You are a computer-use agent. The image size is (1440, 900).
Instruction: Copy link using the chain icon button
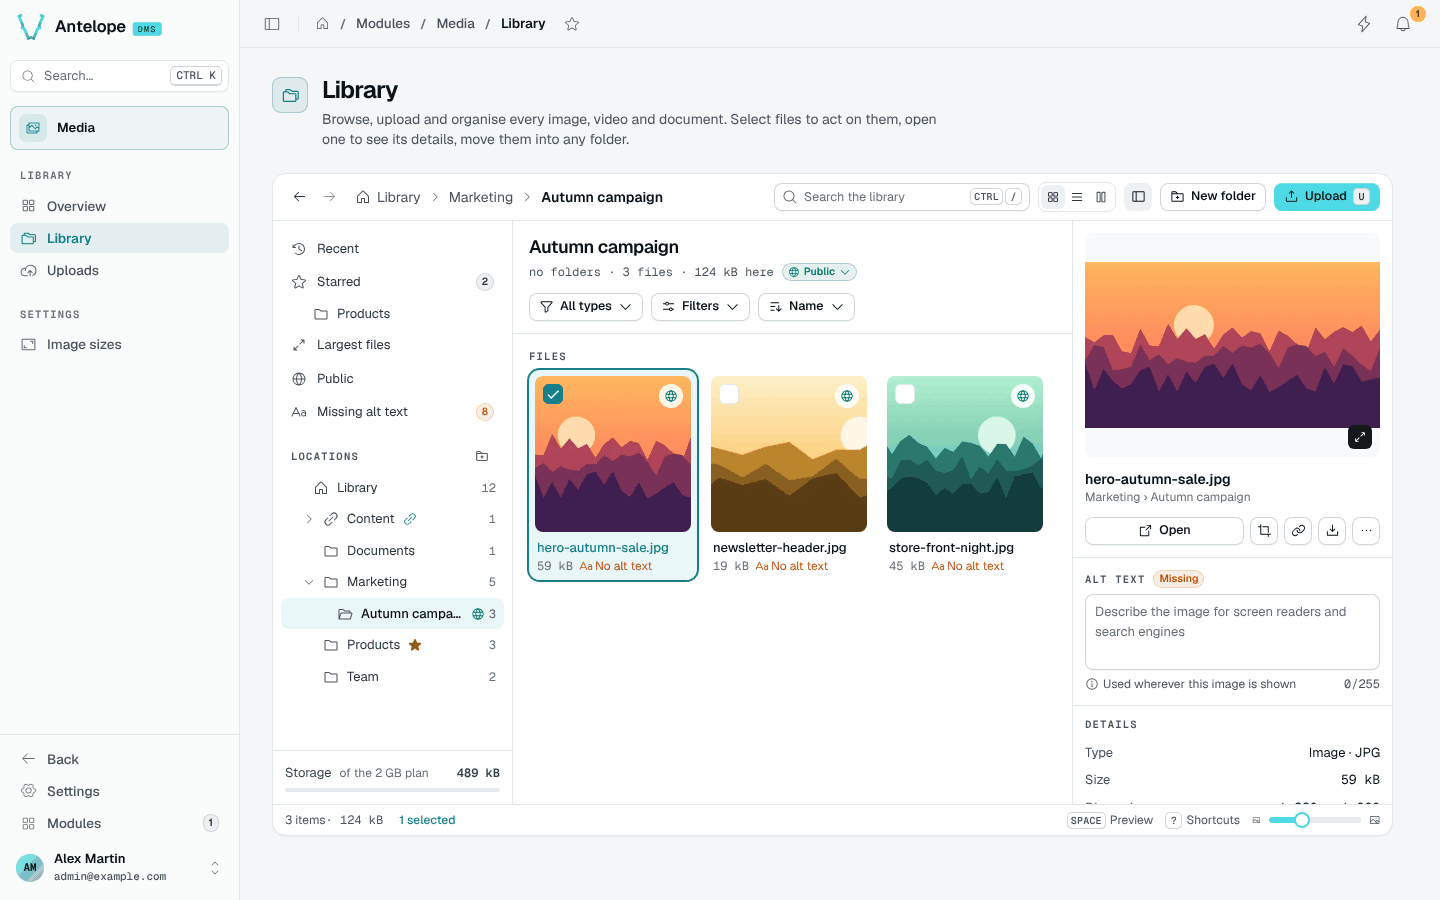[x=1298, y=531]
